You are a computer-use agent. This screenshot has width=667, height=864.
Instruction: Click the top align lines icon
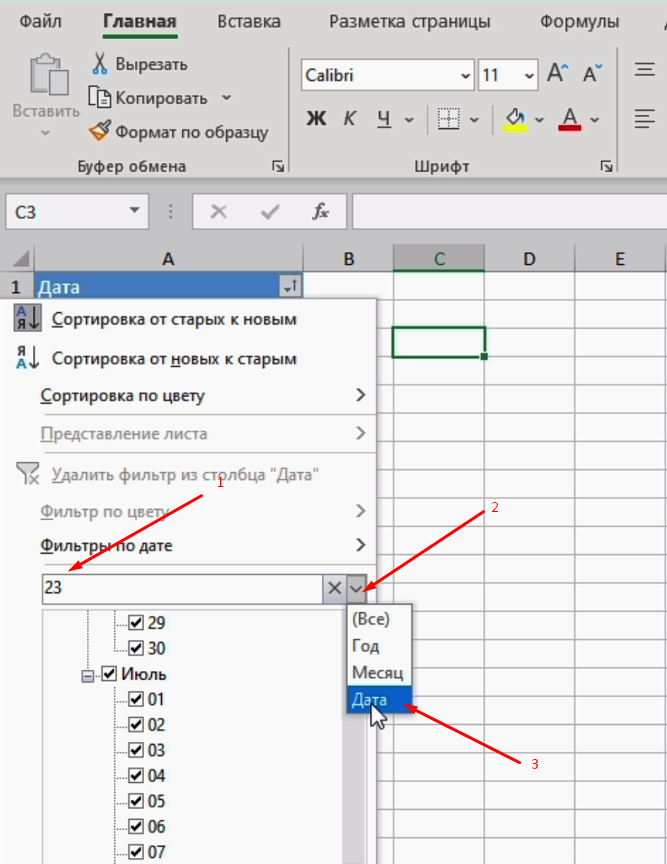coord(644,70)
